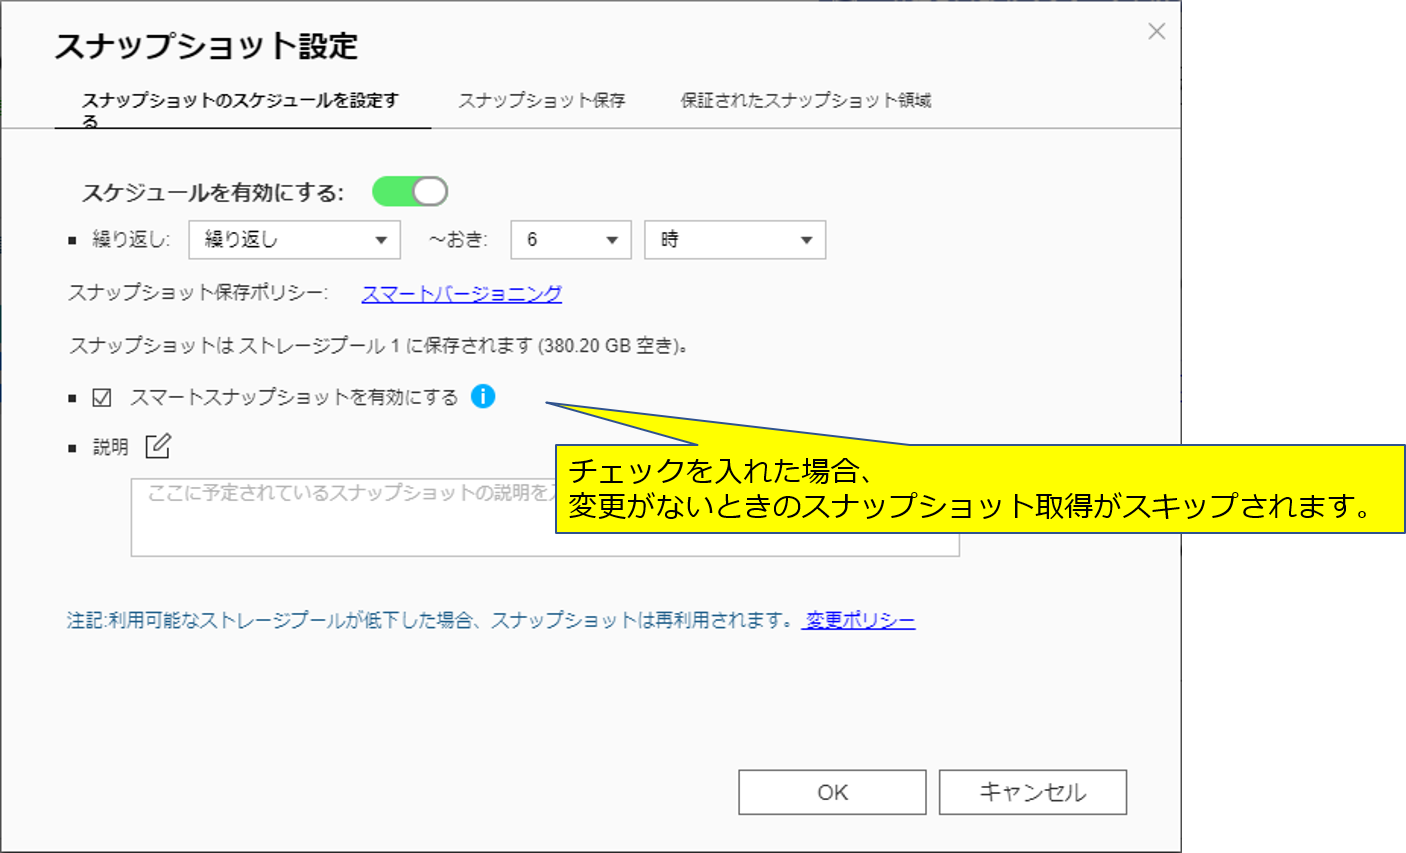Click the arrow of the 繰り返し combo box

pyautogui.click(x=381, y=240)
